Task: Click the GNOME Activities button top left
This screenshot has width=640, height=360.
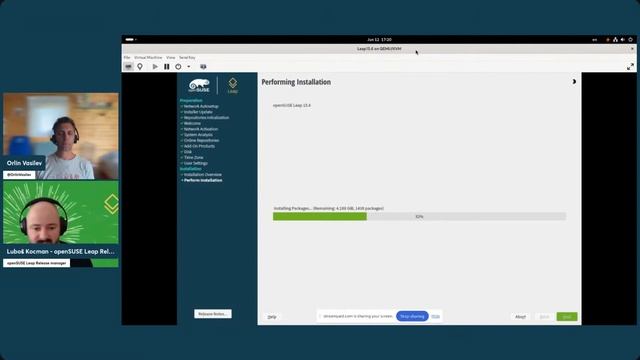Action: (131, 40)
